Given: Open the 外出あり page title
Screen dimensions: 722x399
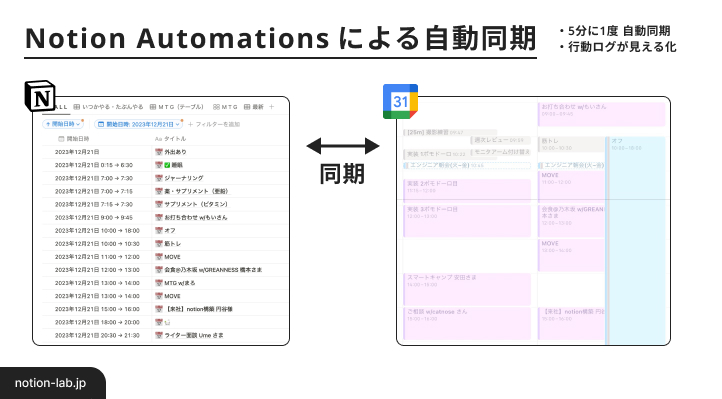Looking at the screenshot, I should click(x=175, y=152).
